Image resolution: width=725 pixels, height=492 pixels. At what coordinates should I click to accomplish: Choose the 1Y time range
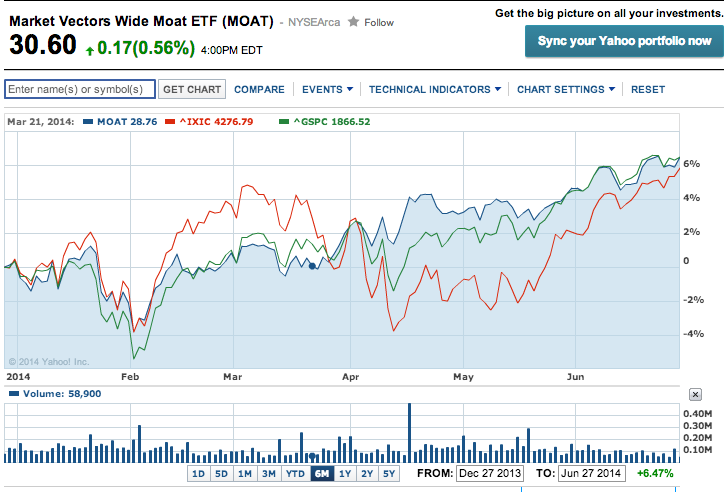pyautogui.click(x=345, y=474)
